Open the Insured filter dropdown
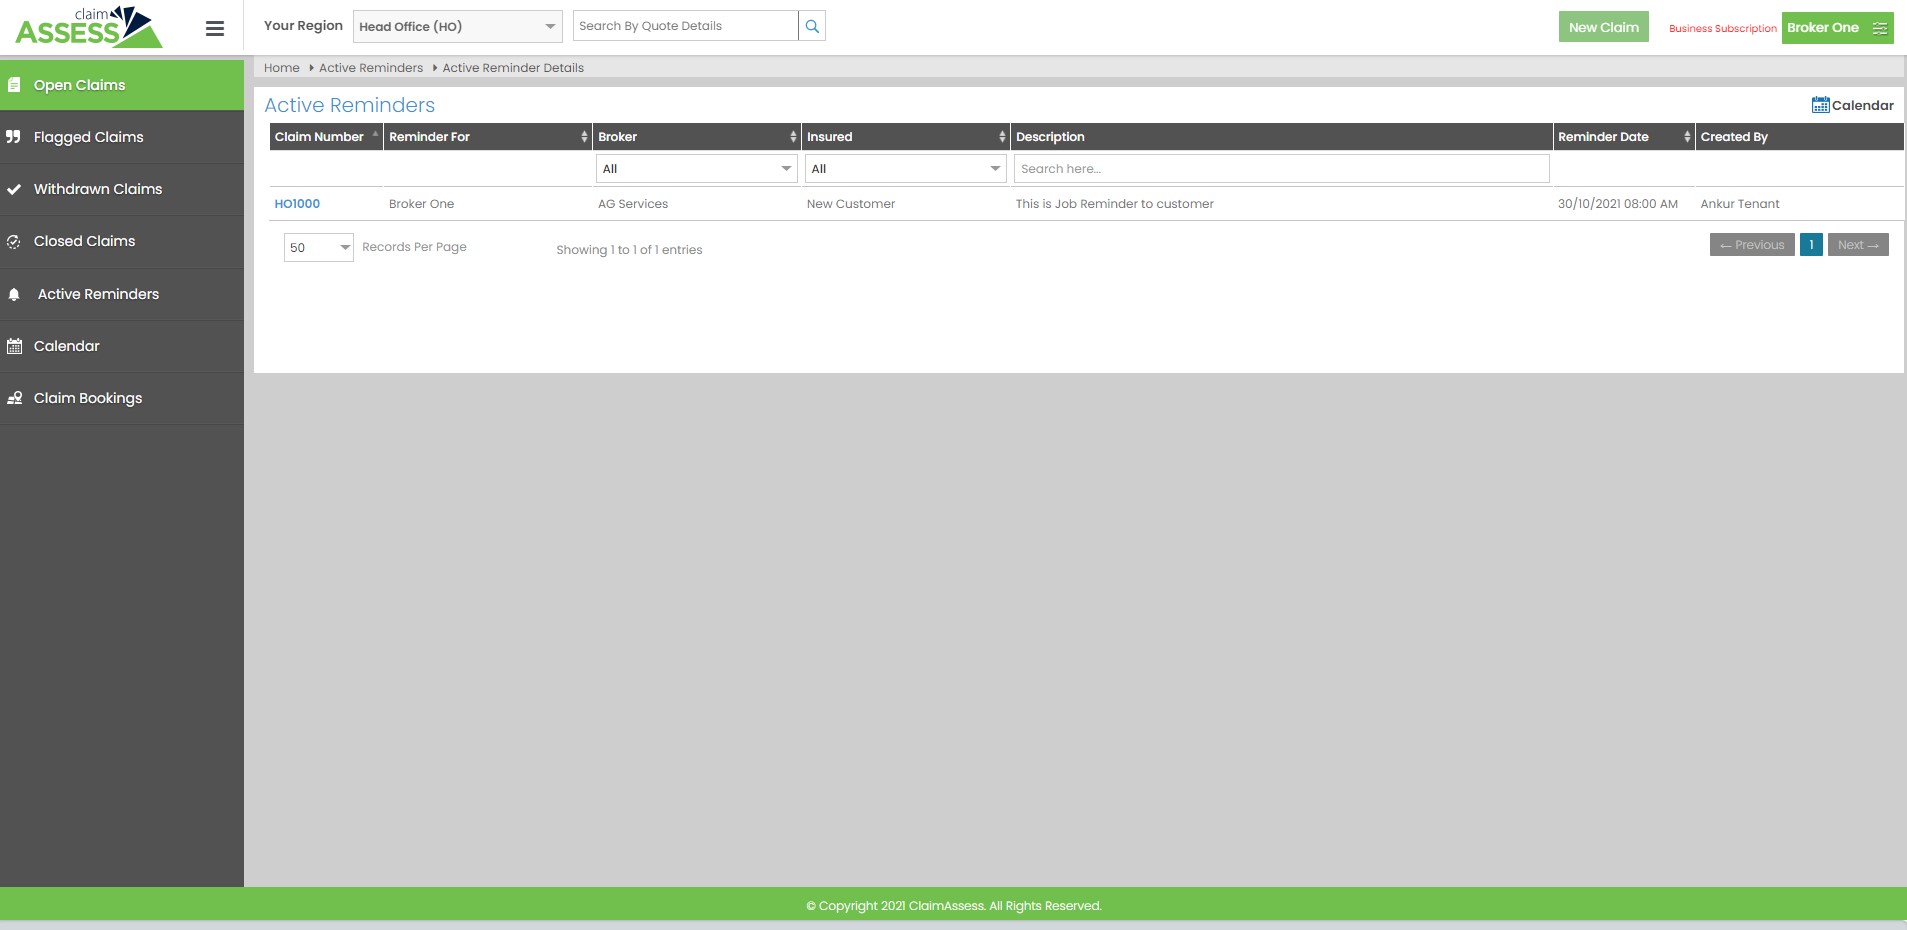Image resolution: width=1907 pixels, height=930 pixels. coord(905,169)
